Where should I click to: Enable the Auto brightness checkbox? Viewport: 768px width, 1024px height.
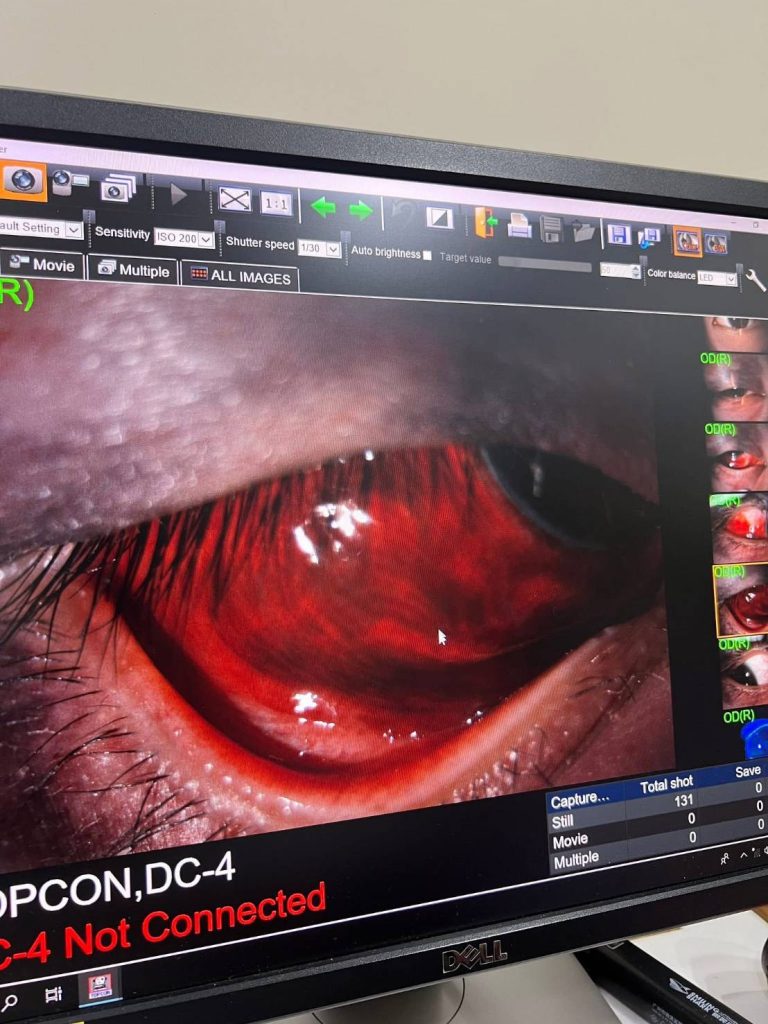click(x=427, y=256)
